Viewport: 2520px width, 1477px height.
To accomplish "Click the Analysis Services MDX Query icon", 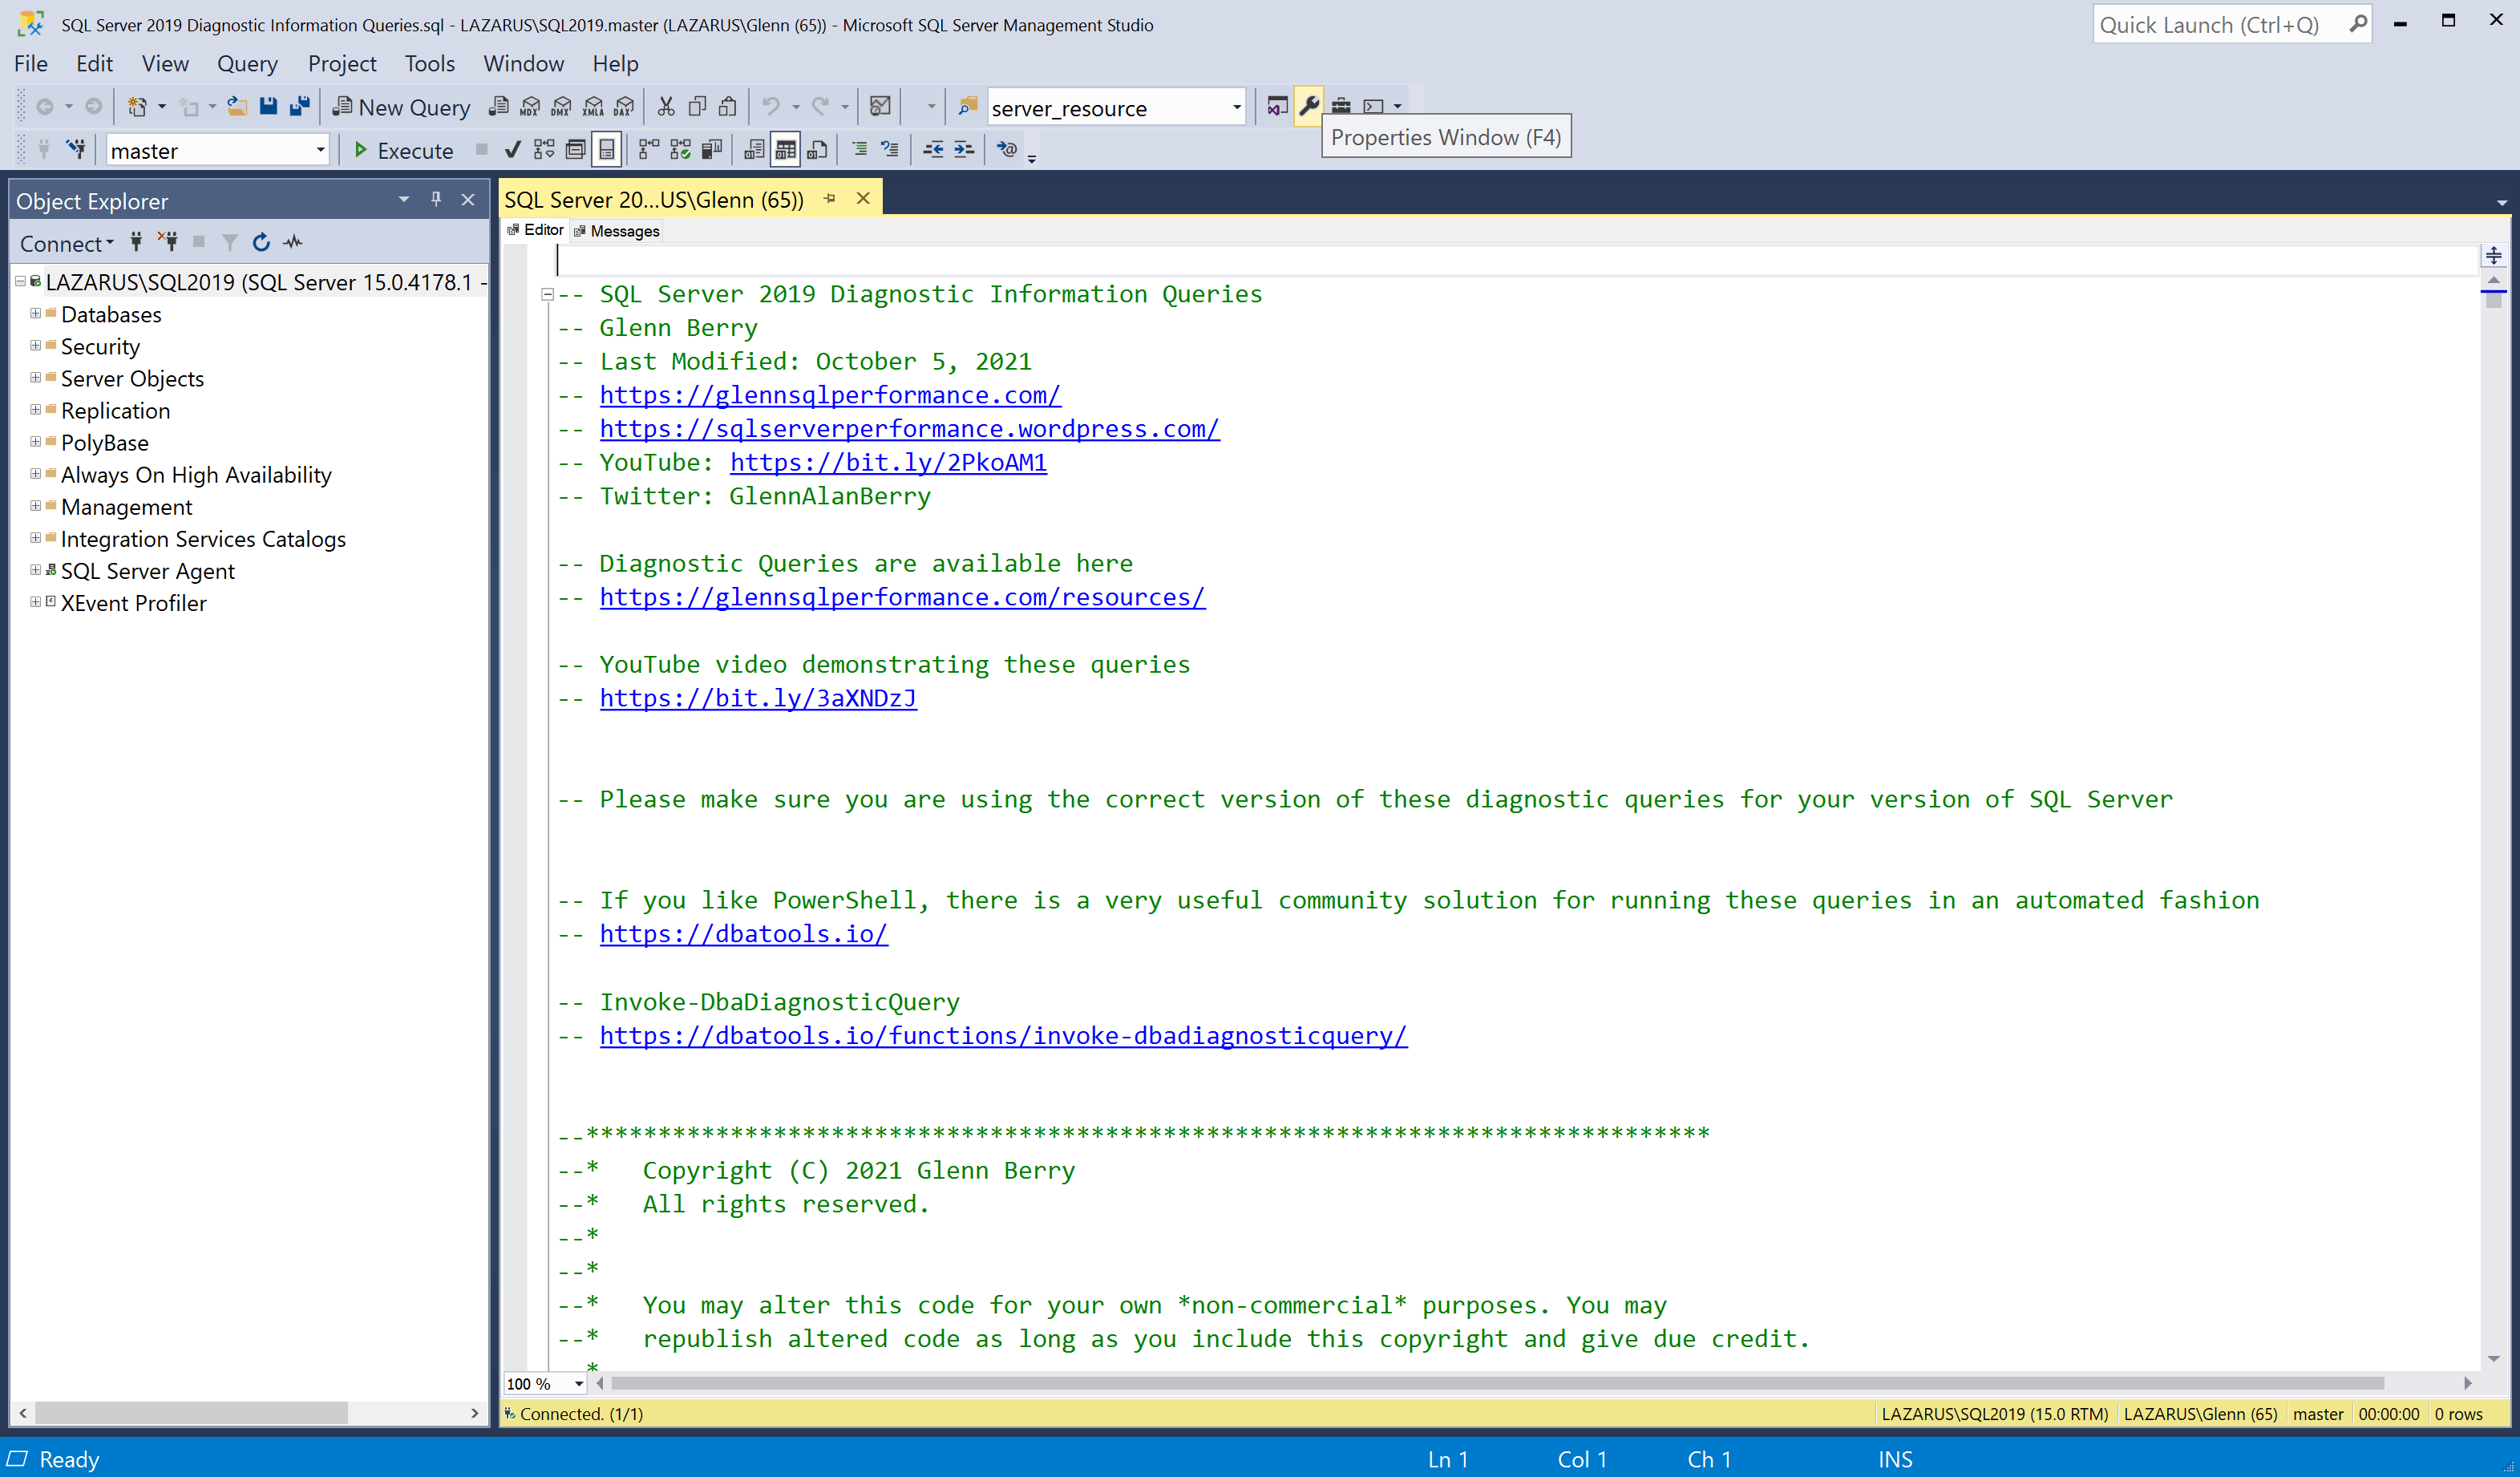I will point(530,107).
